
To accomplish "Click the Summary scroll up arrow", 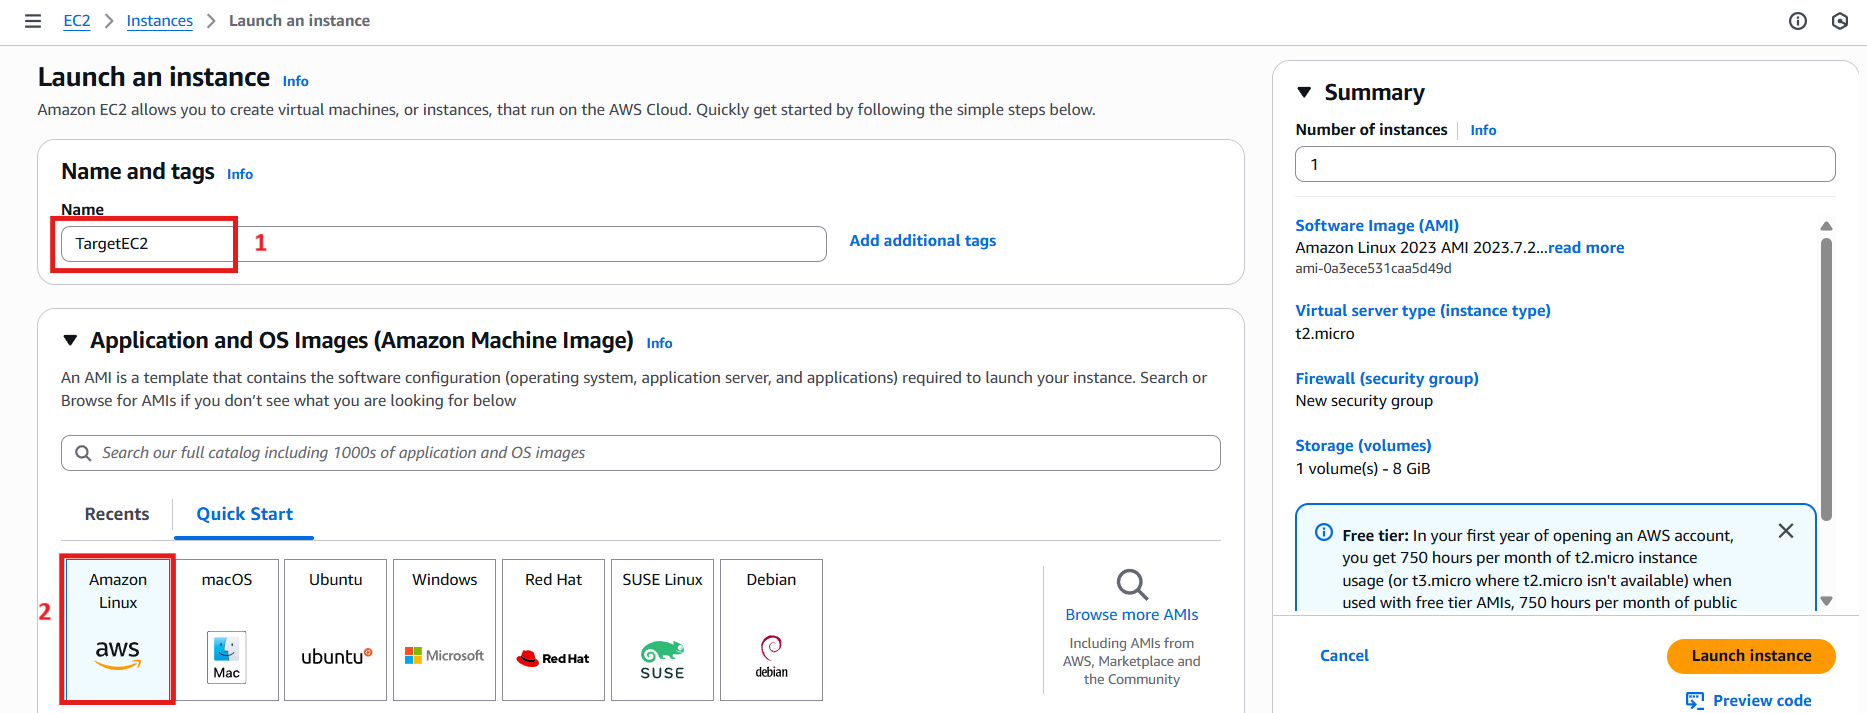I will pyautogui.click(x=1826, y=226).
